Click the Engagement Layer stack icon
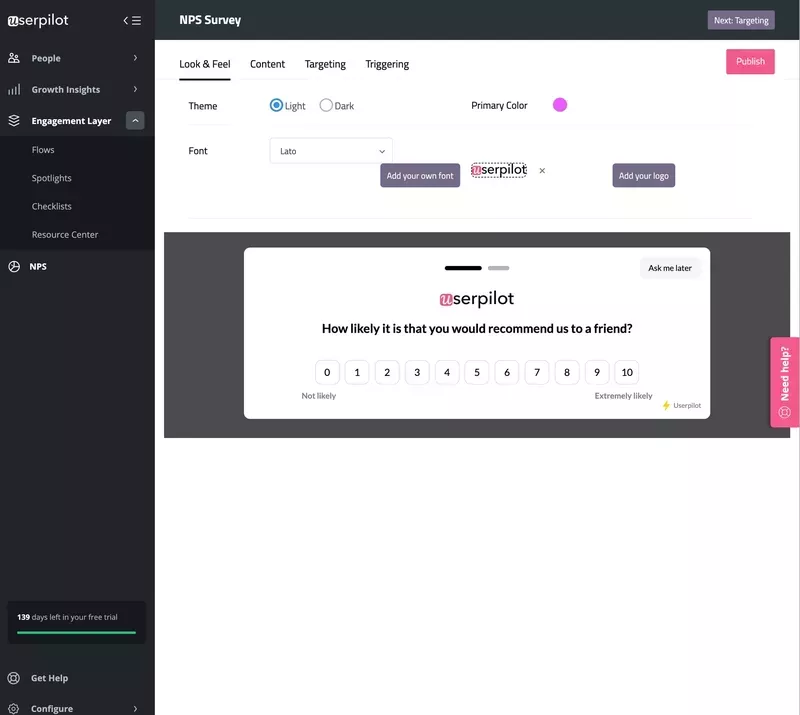 click(14, 121)
